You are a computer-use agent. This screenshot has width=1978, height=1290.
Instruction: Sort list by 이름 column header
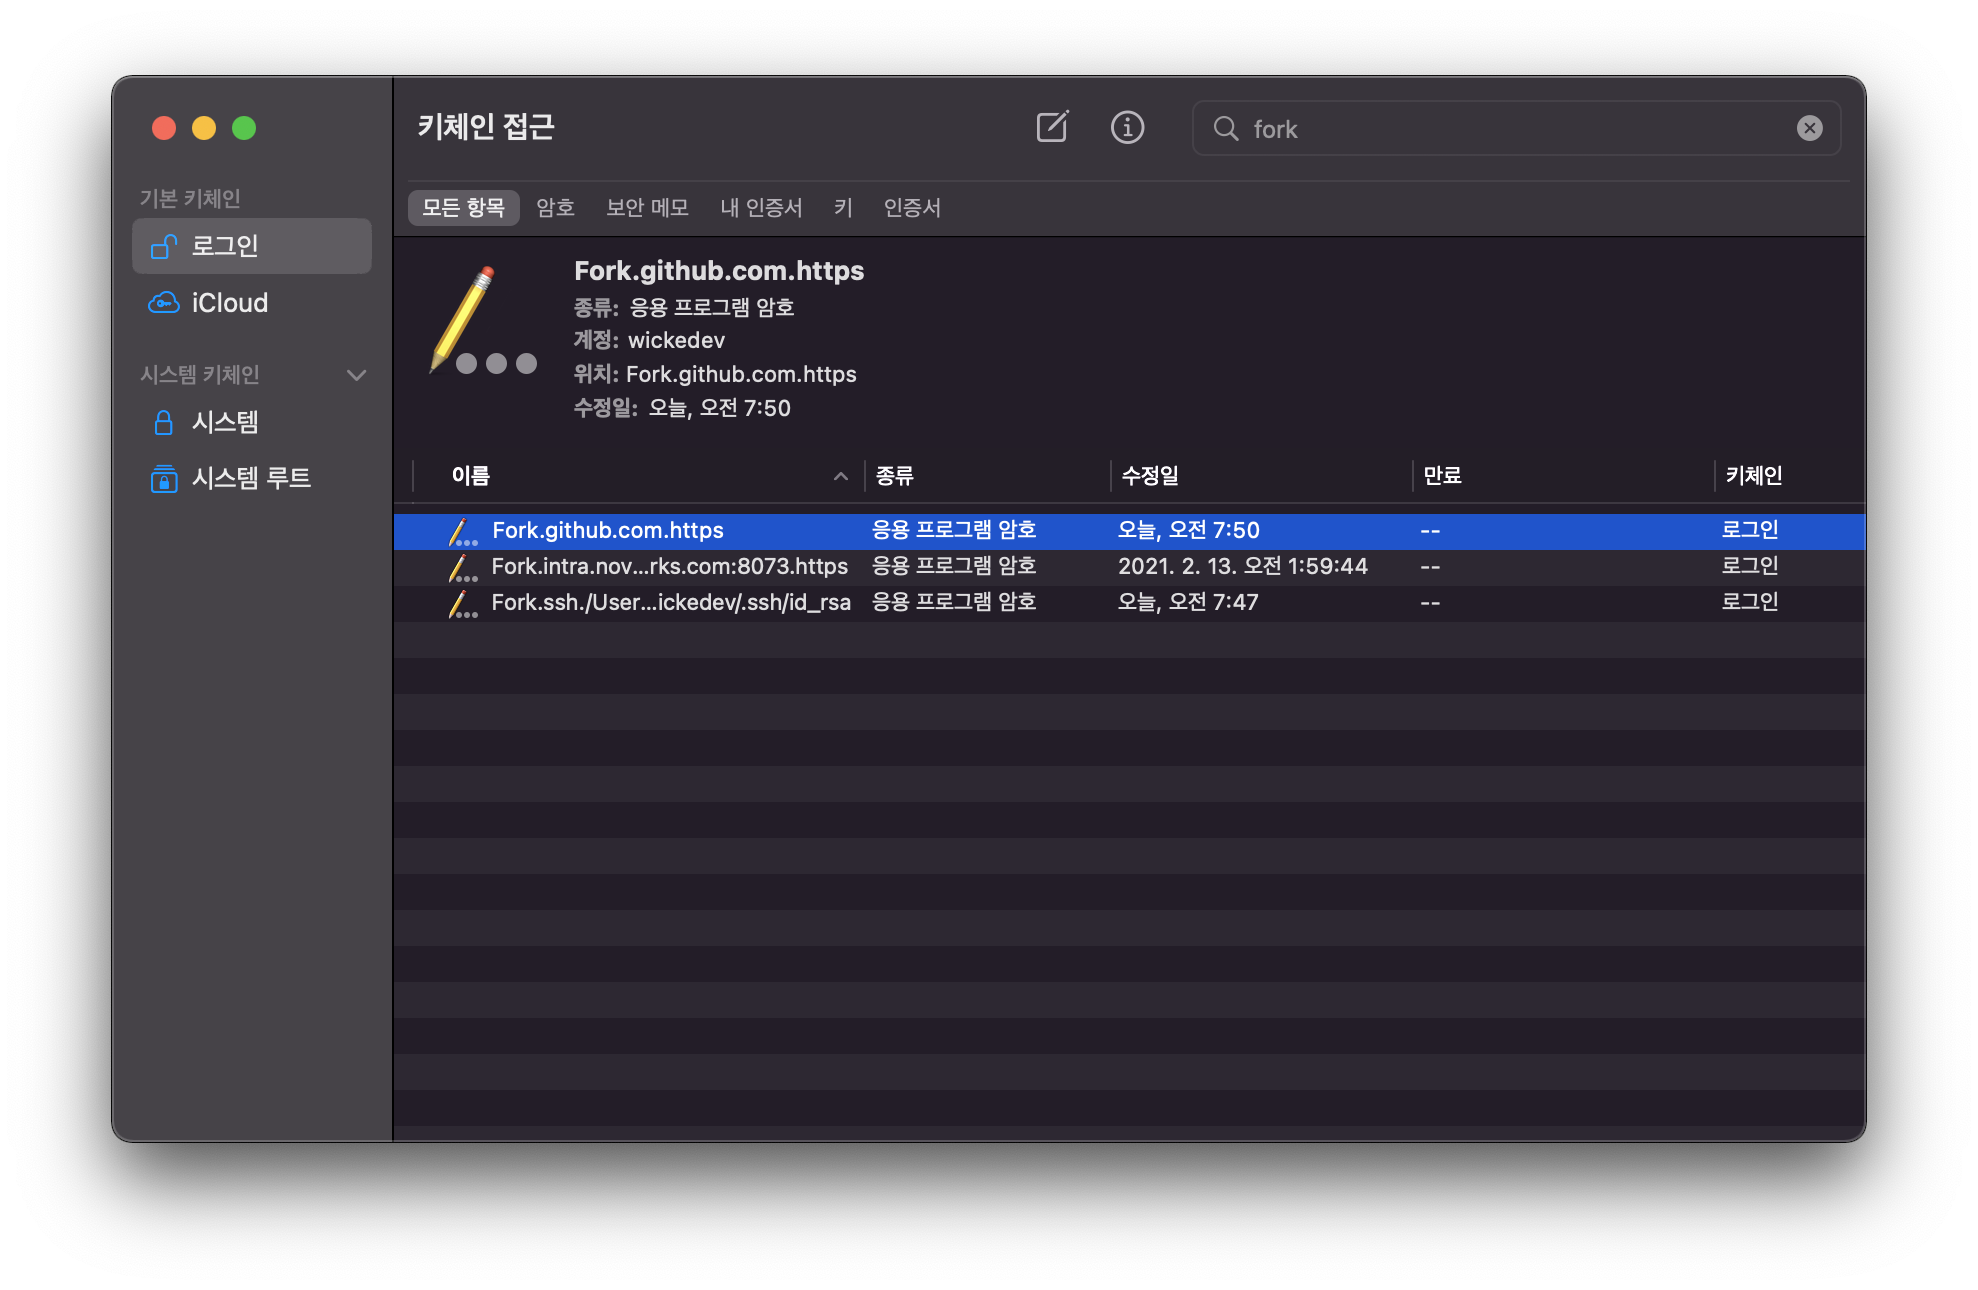pos(471,476)
